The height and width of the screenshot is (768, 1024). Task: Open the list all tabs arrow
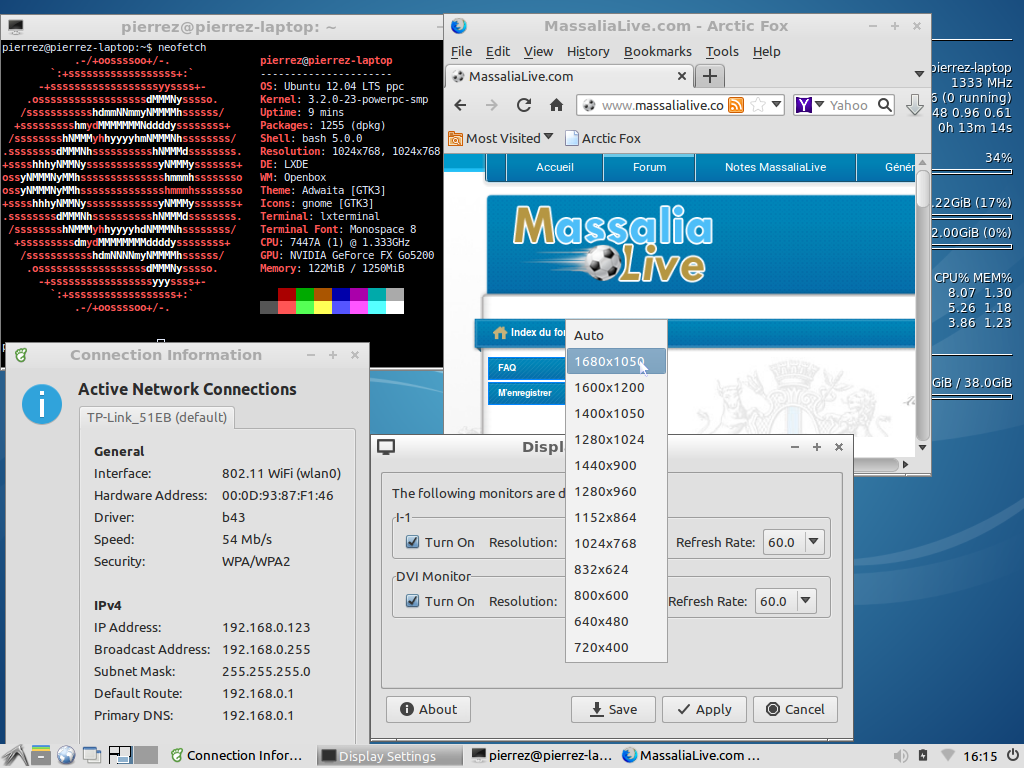919,74
